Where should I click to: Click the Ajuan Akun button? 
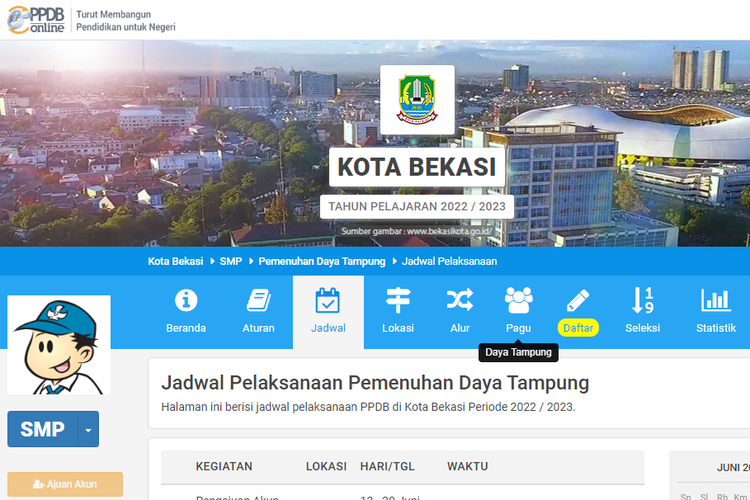[65, 484]
